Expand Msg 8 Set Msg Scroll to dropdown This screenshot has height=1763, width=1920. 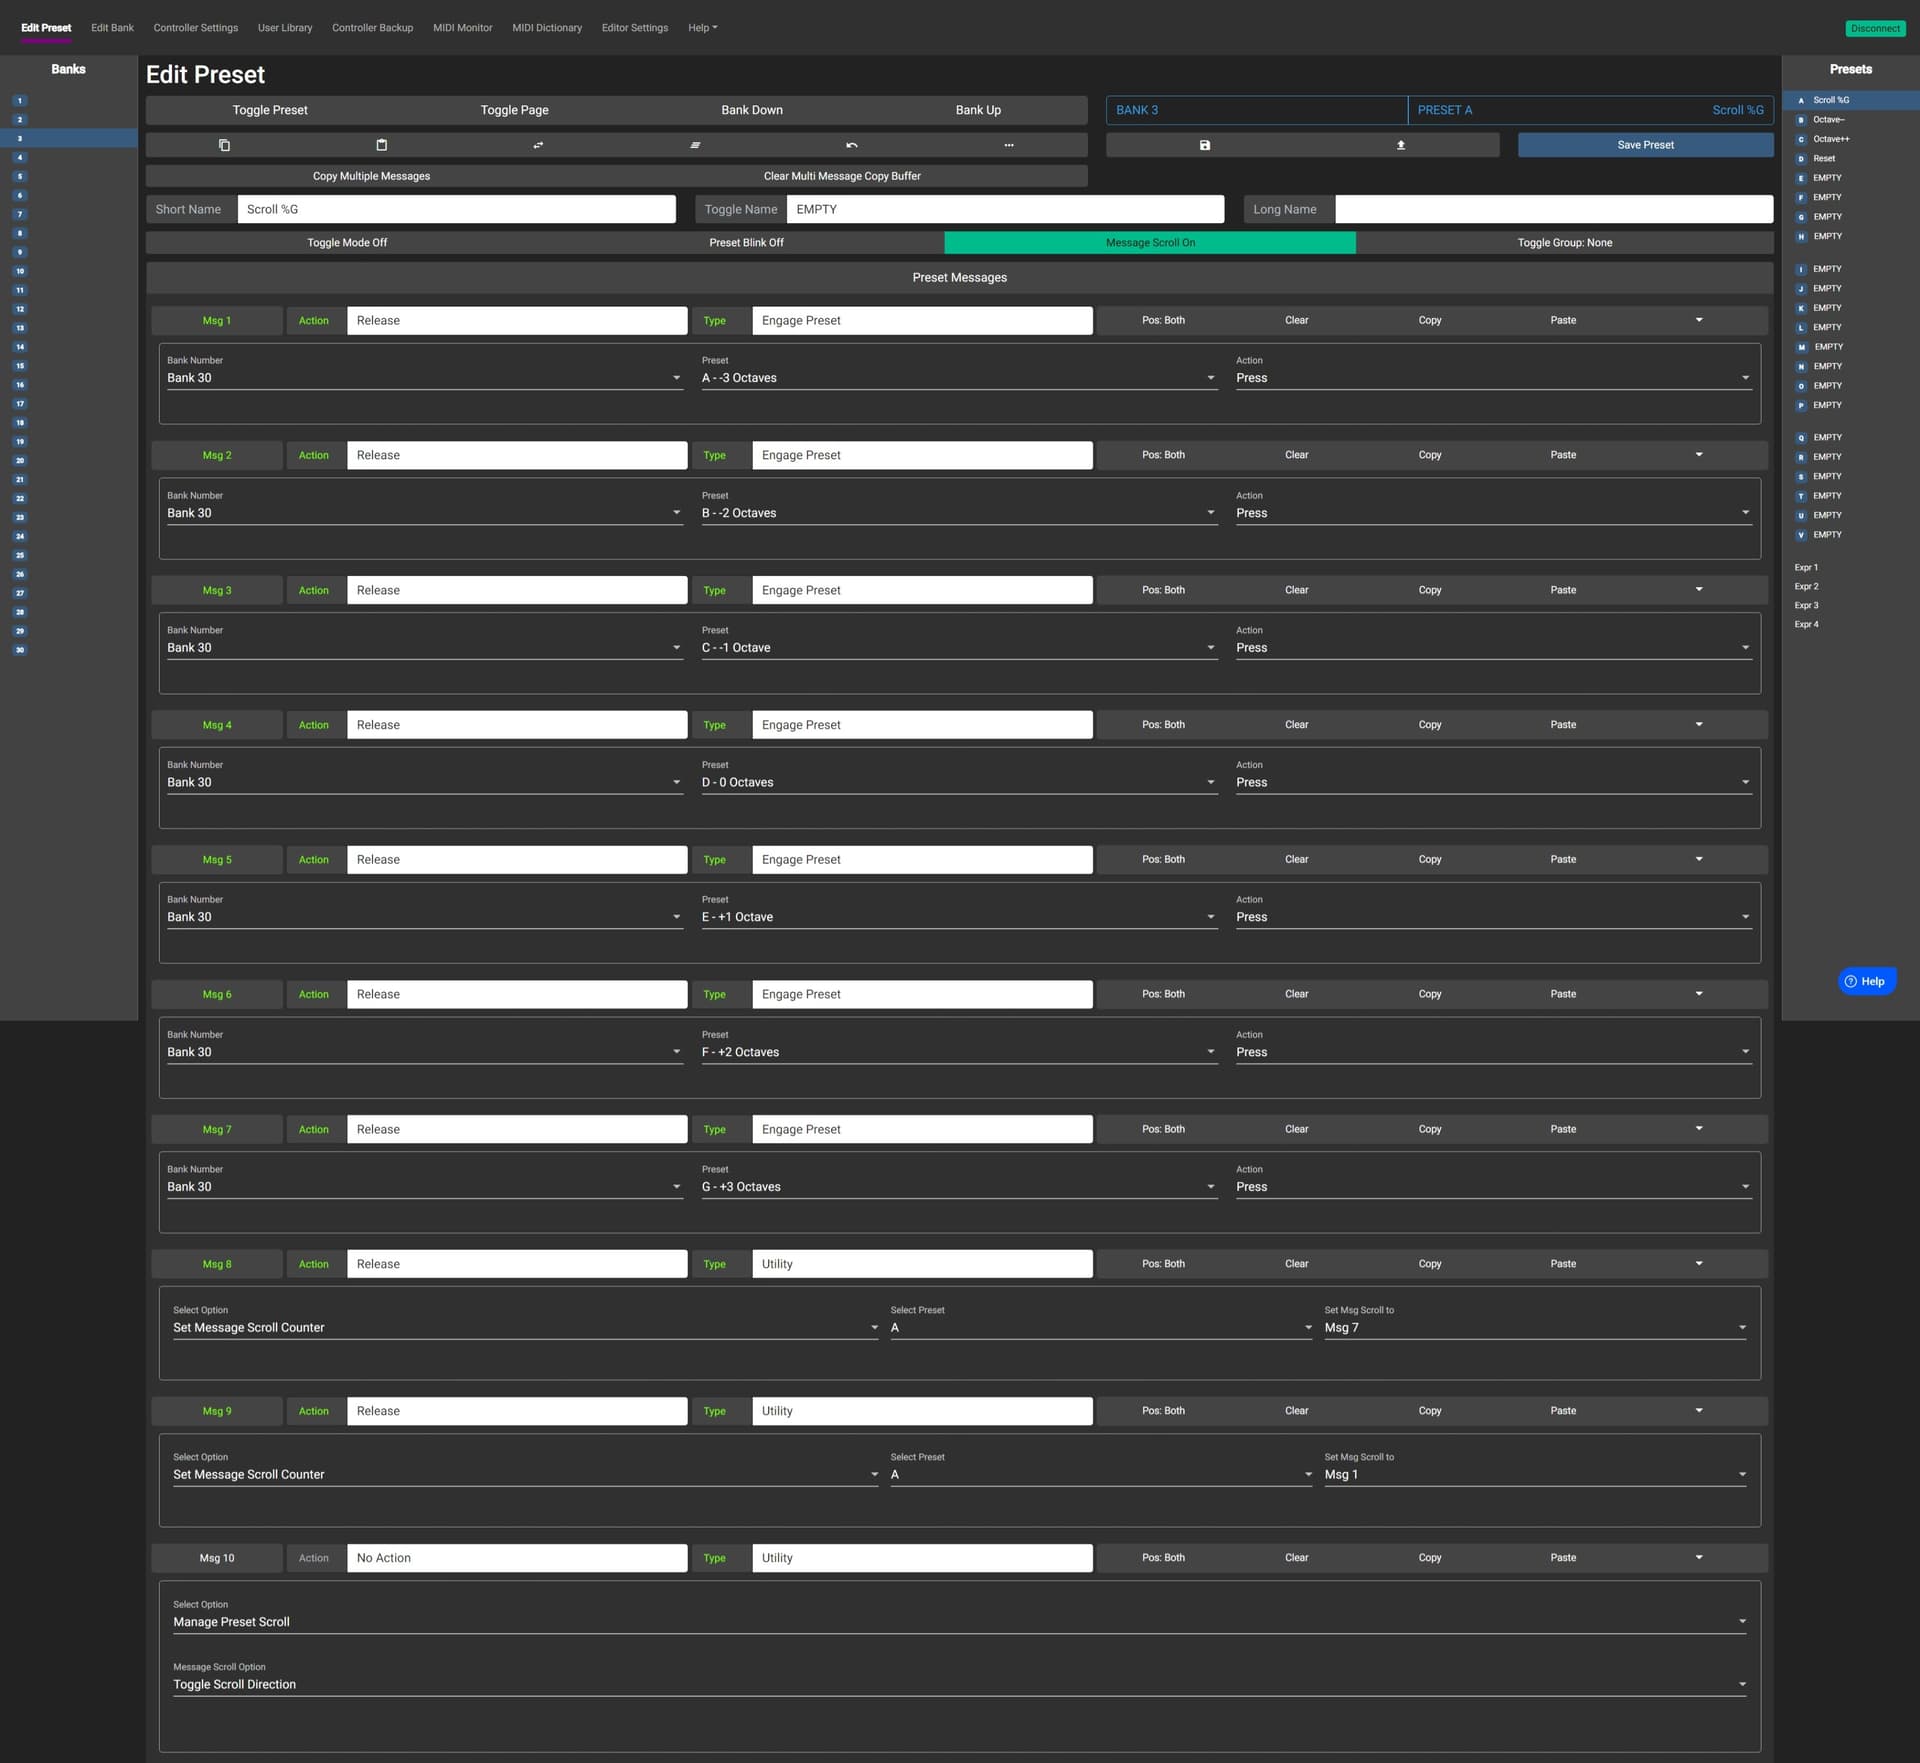tap(1534, 1328)
